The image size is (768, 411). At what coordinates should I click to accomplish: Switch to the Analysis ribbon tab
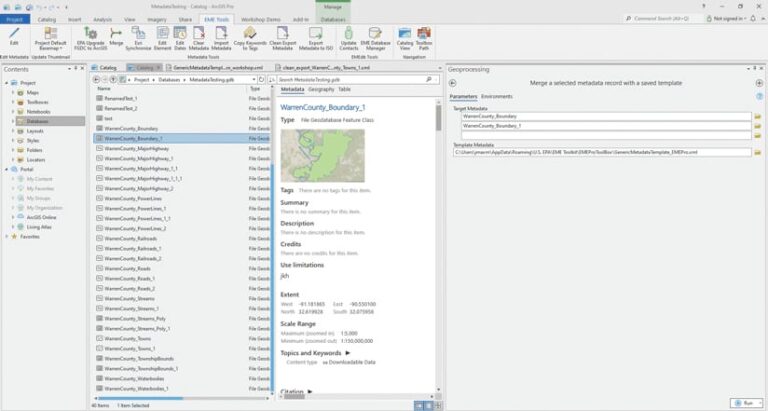point(102,20)
